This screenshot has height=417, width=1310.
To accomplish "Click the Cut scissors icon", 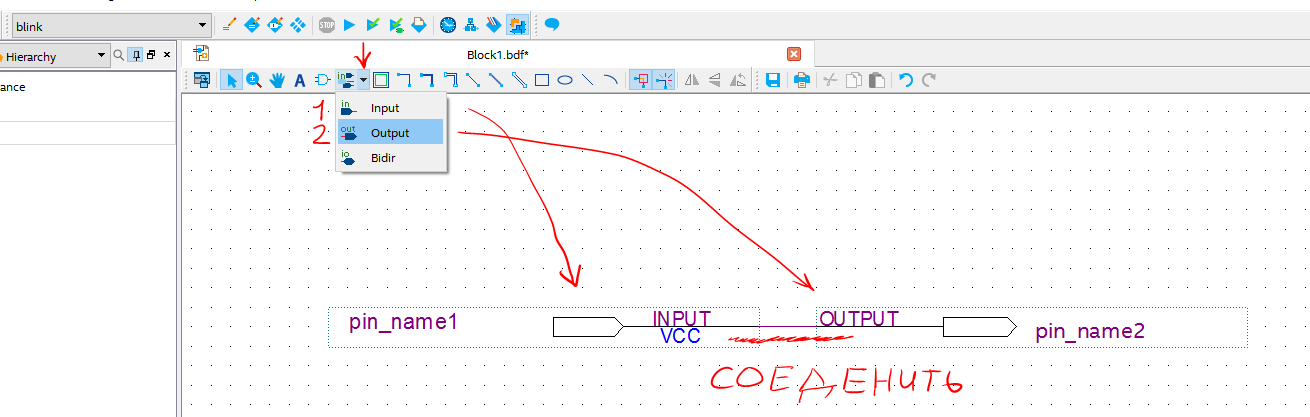I will [x=830, y=80].
